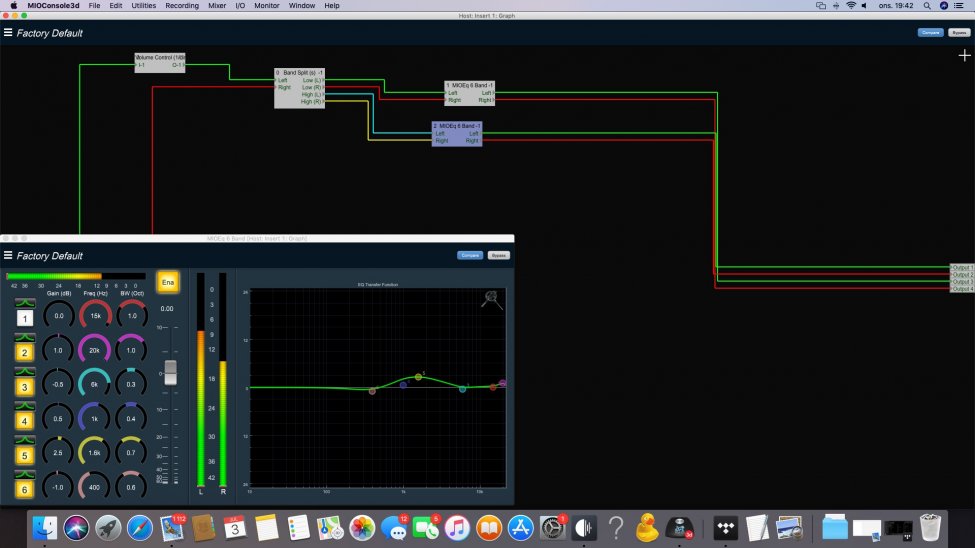Viewport: 975px width, 548px height.
Task: Open the graph window's hamburger preset menu
Action: click(8, 33)
